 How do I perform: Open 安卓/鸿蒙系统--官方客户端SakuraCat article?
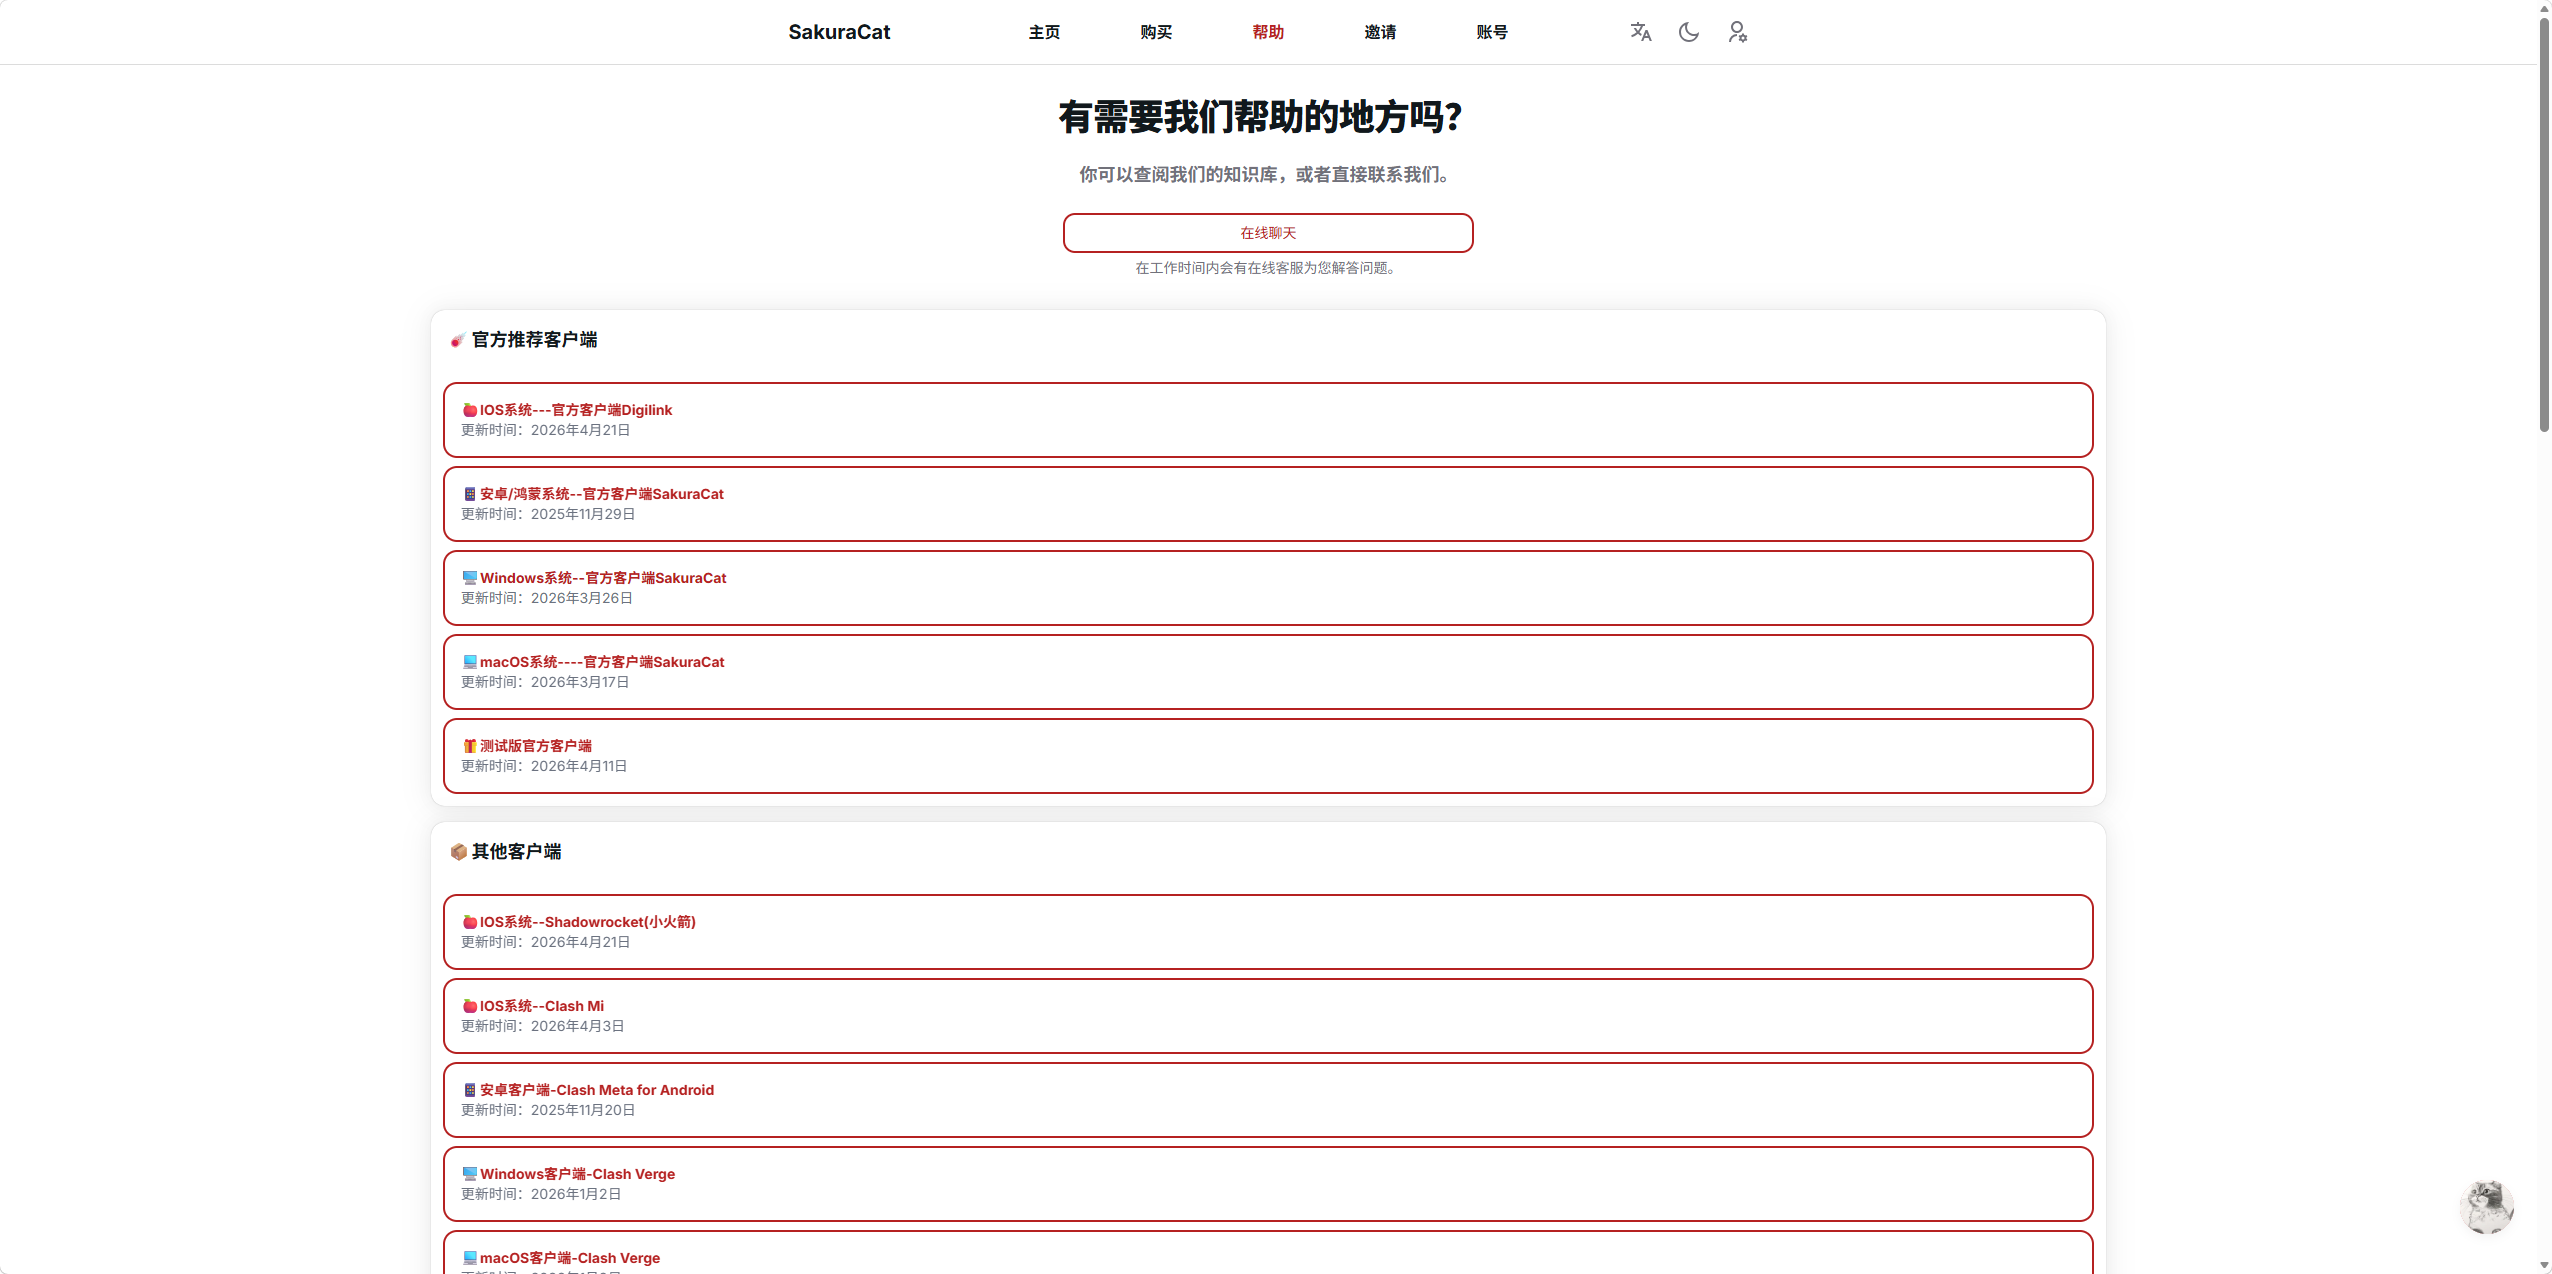[x=1268, y=504]
